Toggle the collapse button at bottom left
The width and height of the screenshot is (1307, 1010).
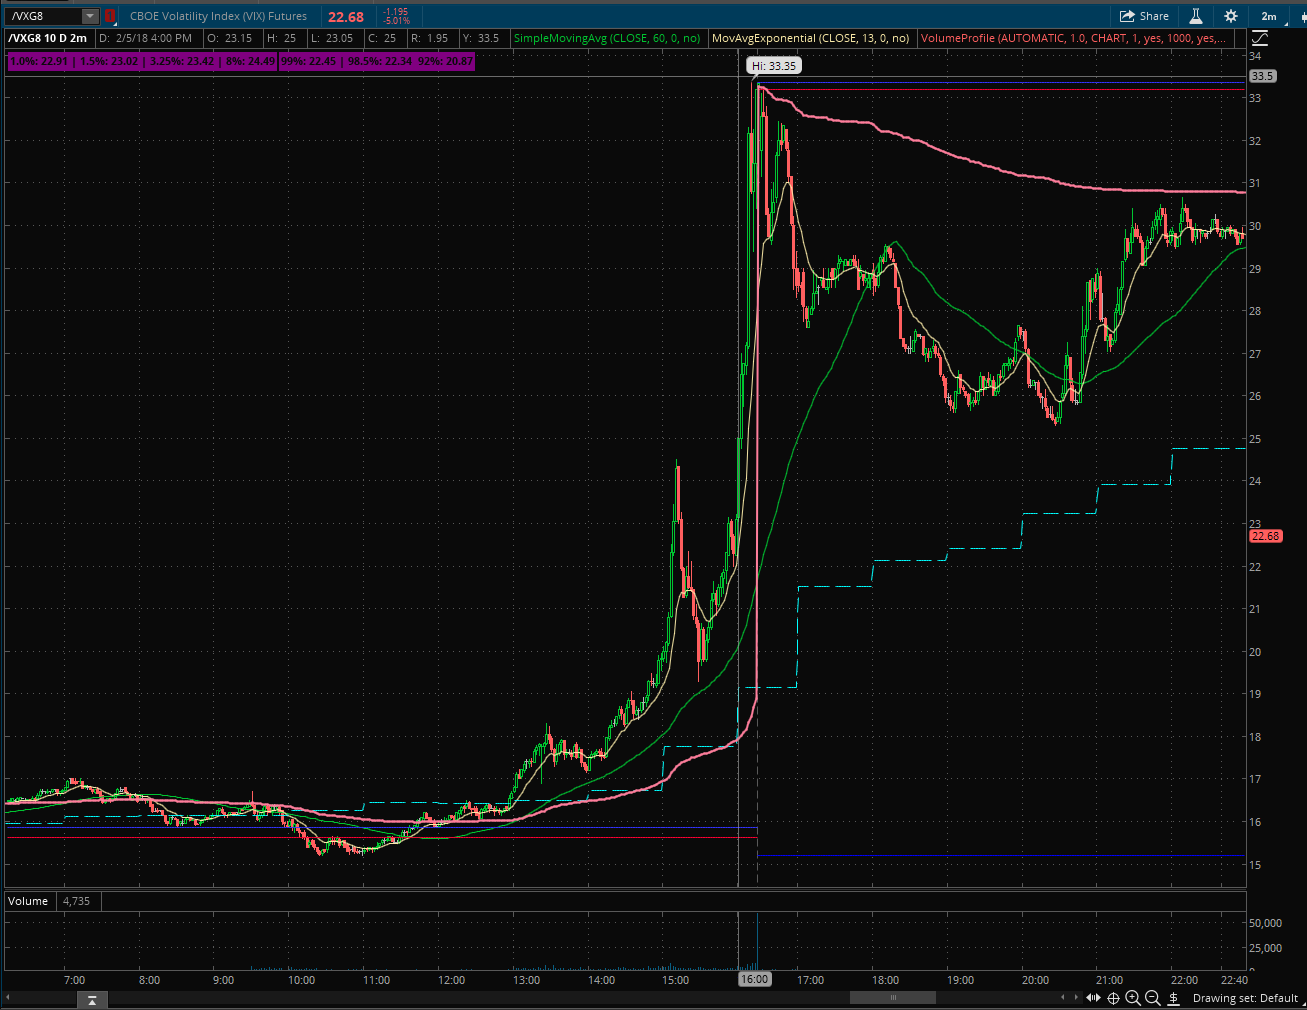pos(91,1000)
